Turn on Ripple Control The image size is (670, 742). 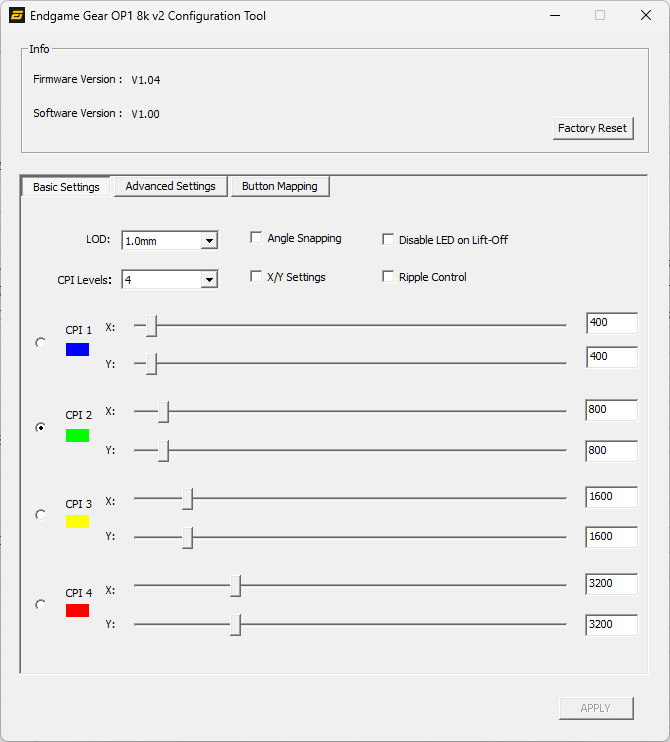point(388,277)
